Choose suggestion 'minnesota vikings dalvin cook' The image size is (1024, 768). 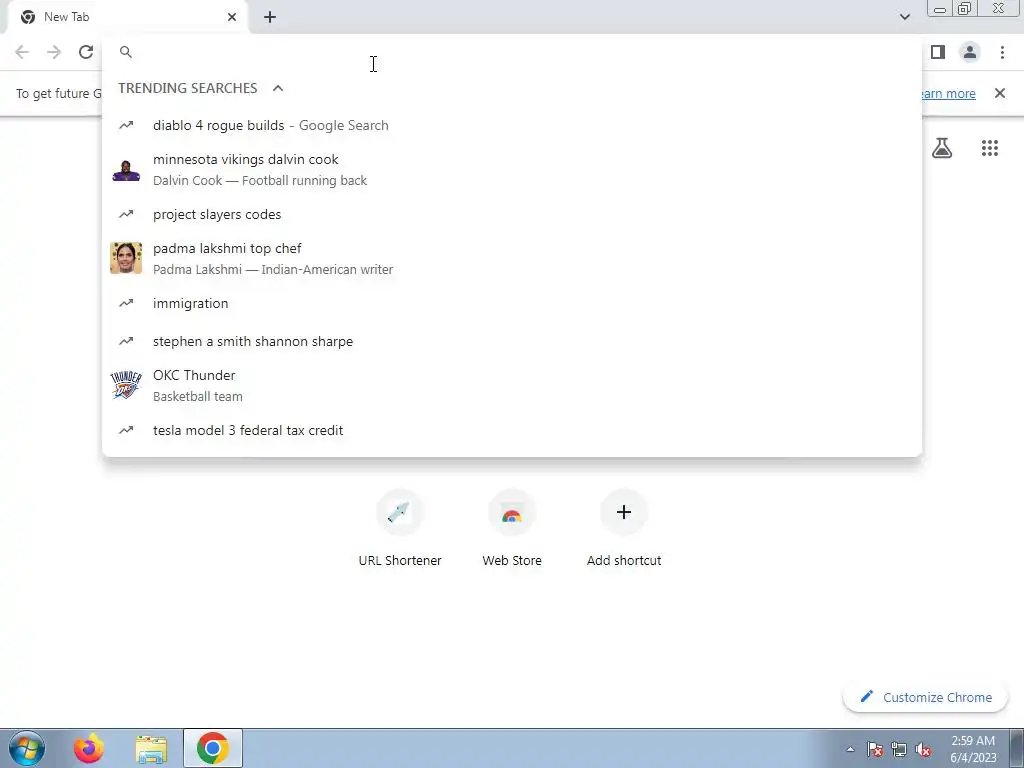[512, 170]
